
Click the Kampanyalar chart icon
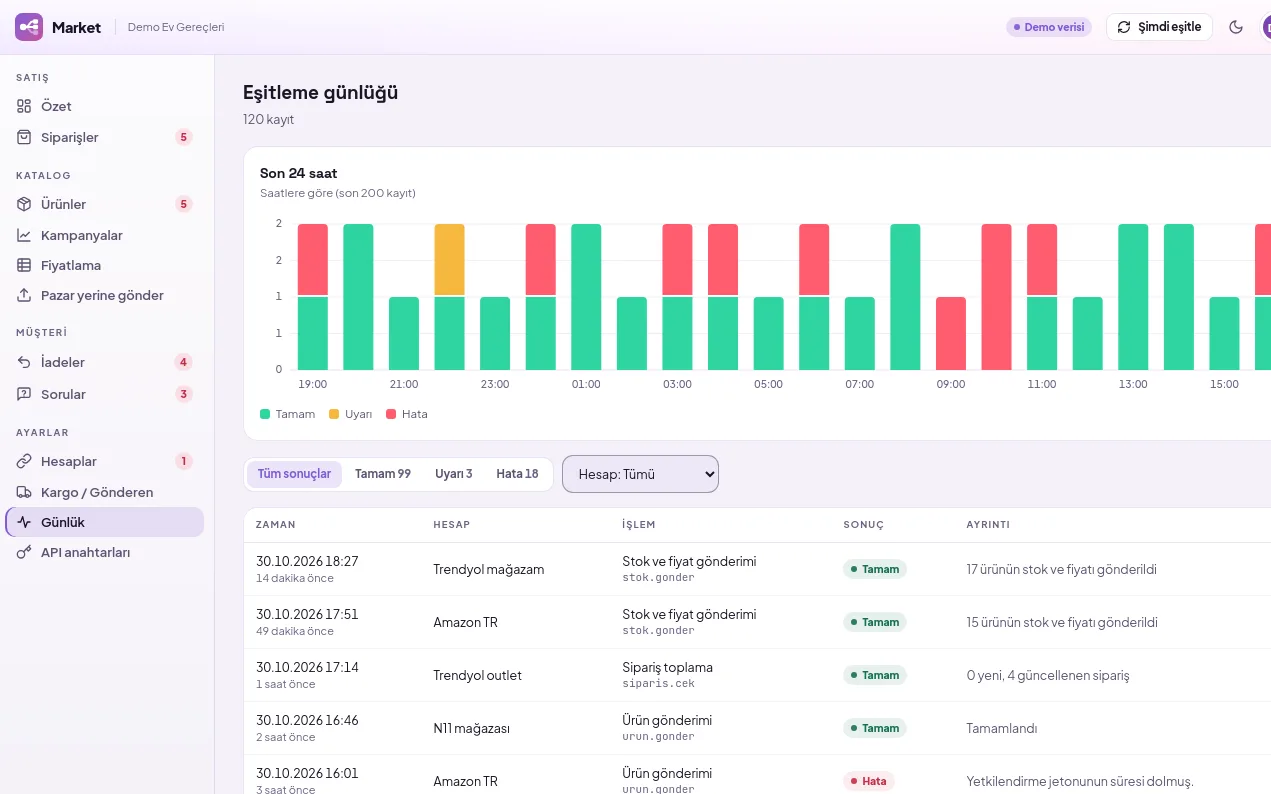pyautogui.click(x=25, y=235)
